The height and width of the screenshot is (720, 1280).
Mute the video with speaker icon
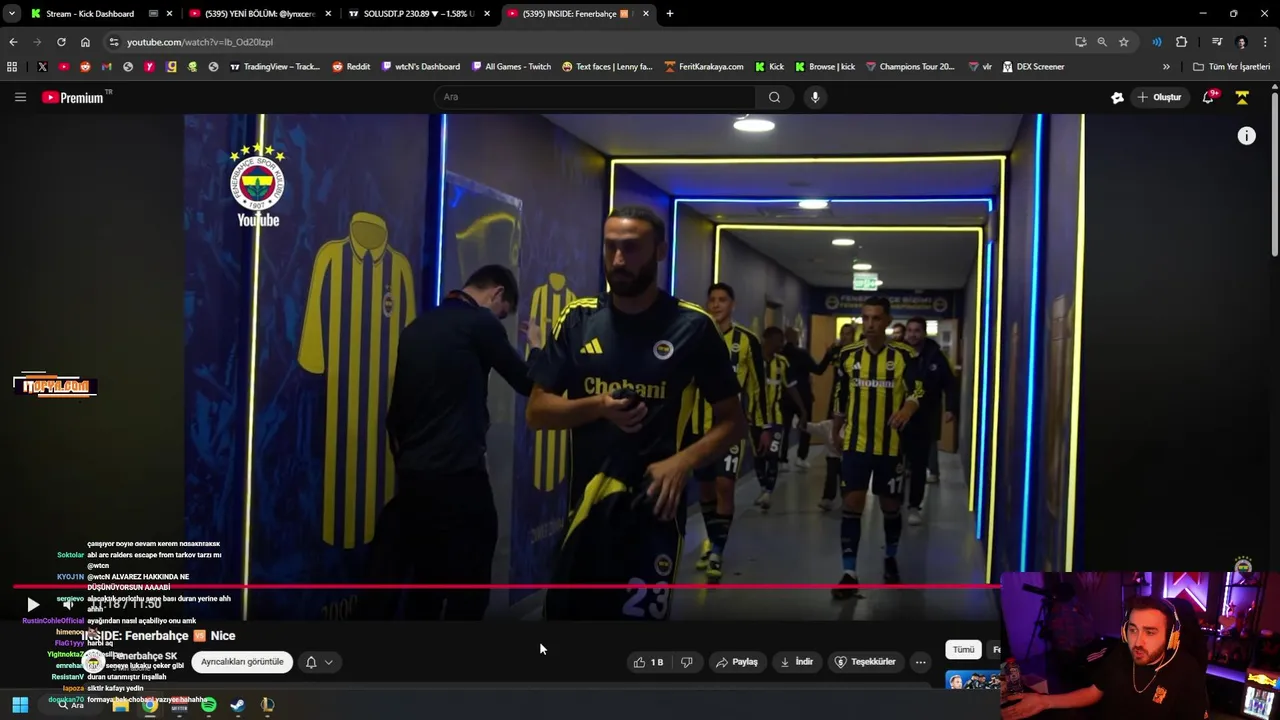click(x=68, y=604)
